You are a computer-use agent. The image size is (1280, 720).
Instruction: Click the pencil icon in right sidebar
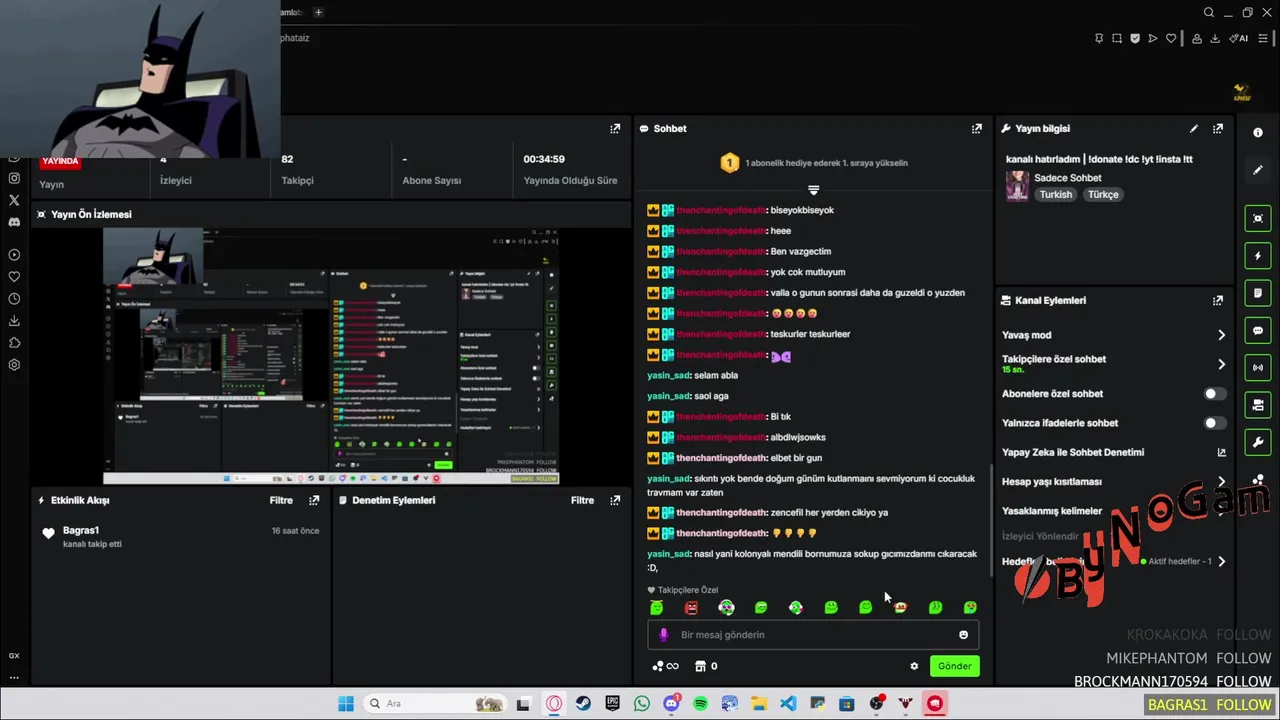[1258, 170]
